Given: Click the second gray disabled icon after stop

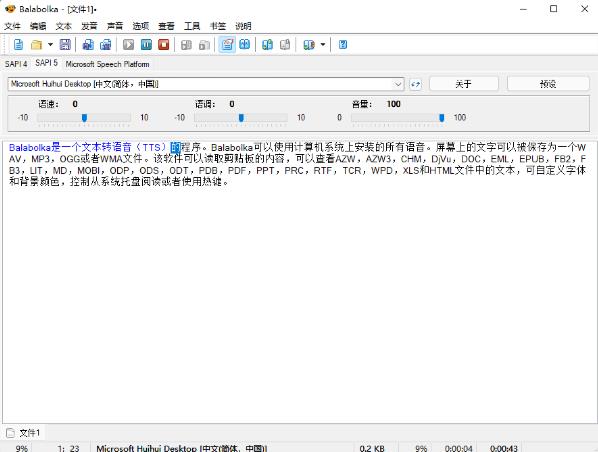Looking at the screenshot, I should [x=204, y=45].
